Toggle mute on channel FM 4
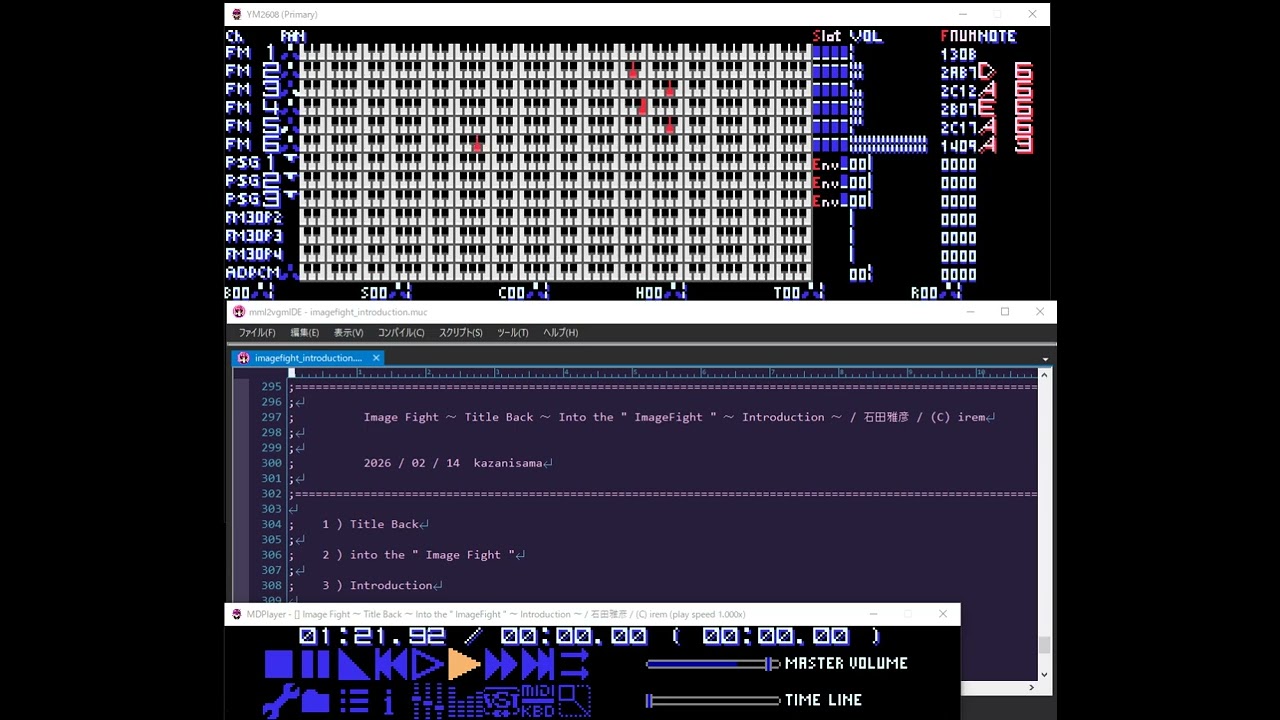The width and height of the screenshot is (1280, 720). tap(251, 107)
